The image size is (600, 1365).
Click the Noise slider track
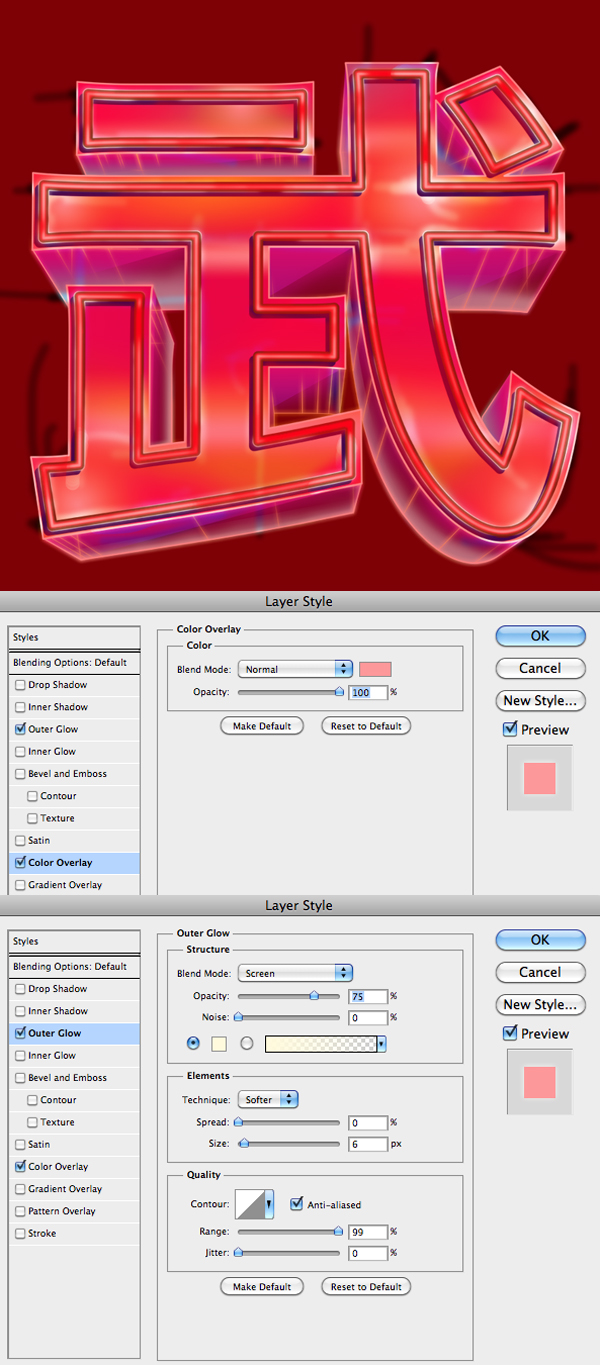[289, 1018]
